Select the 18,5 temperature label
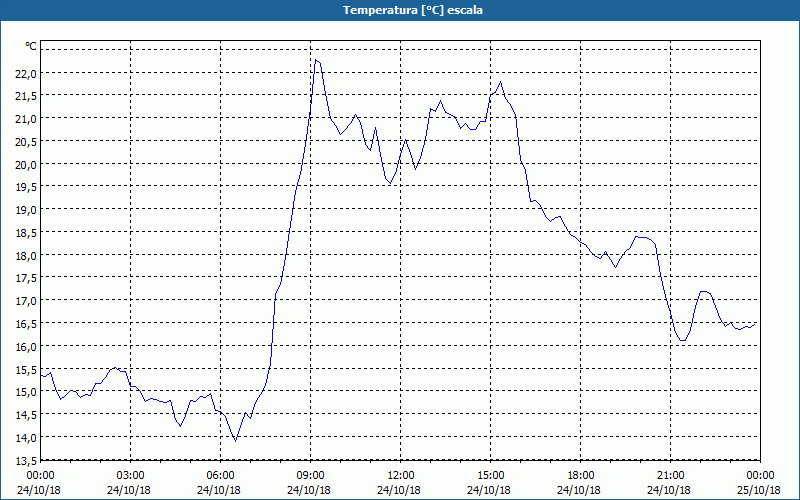This screenshot has height=500, width=800. [27, 233]
